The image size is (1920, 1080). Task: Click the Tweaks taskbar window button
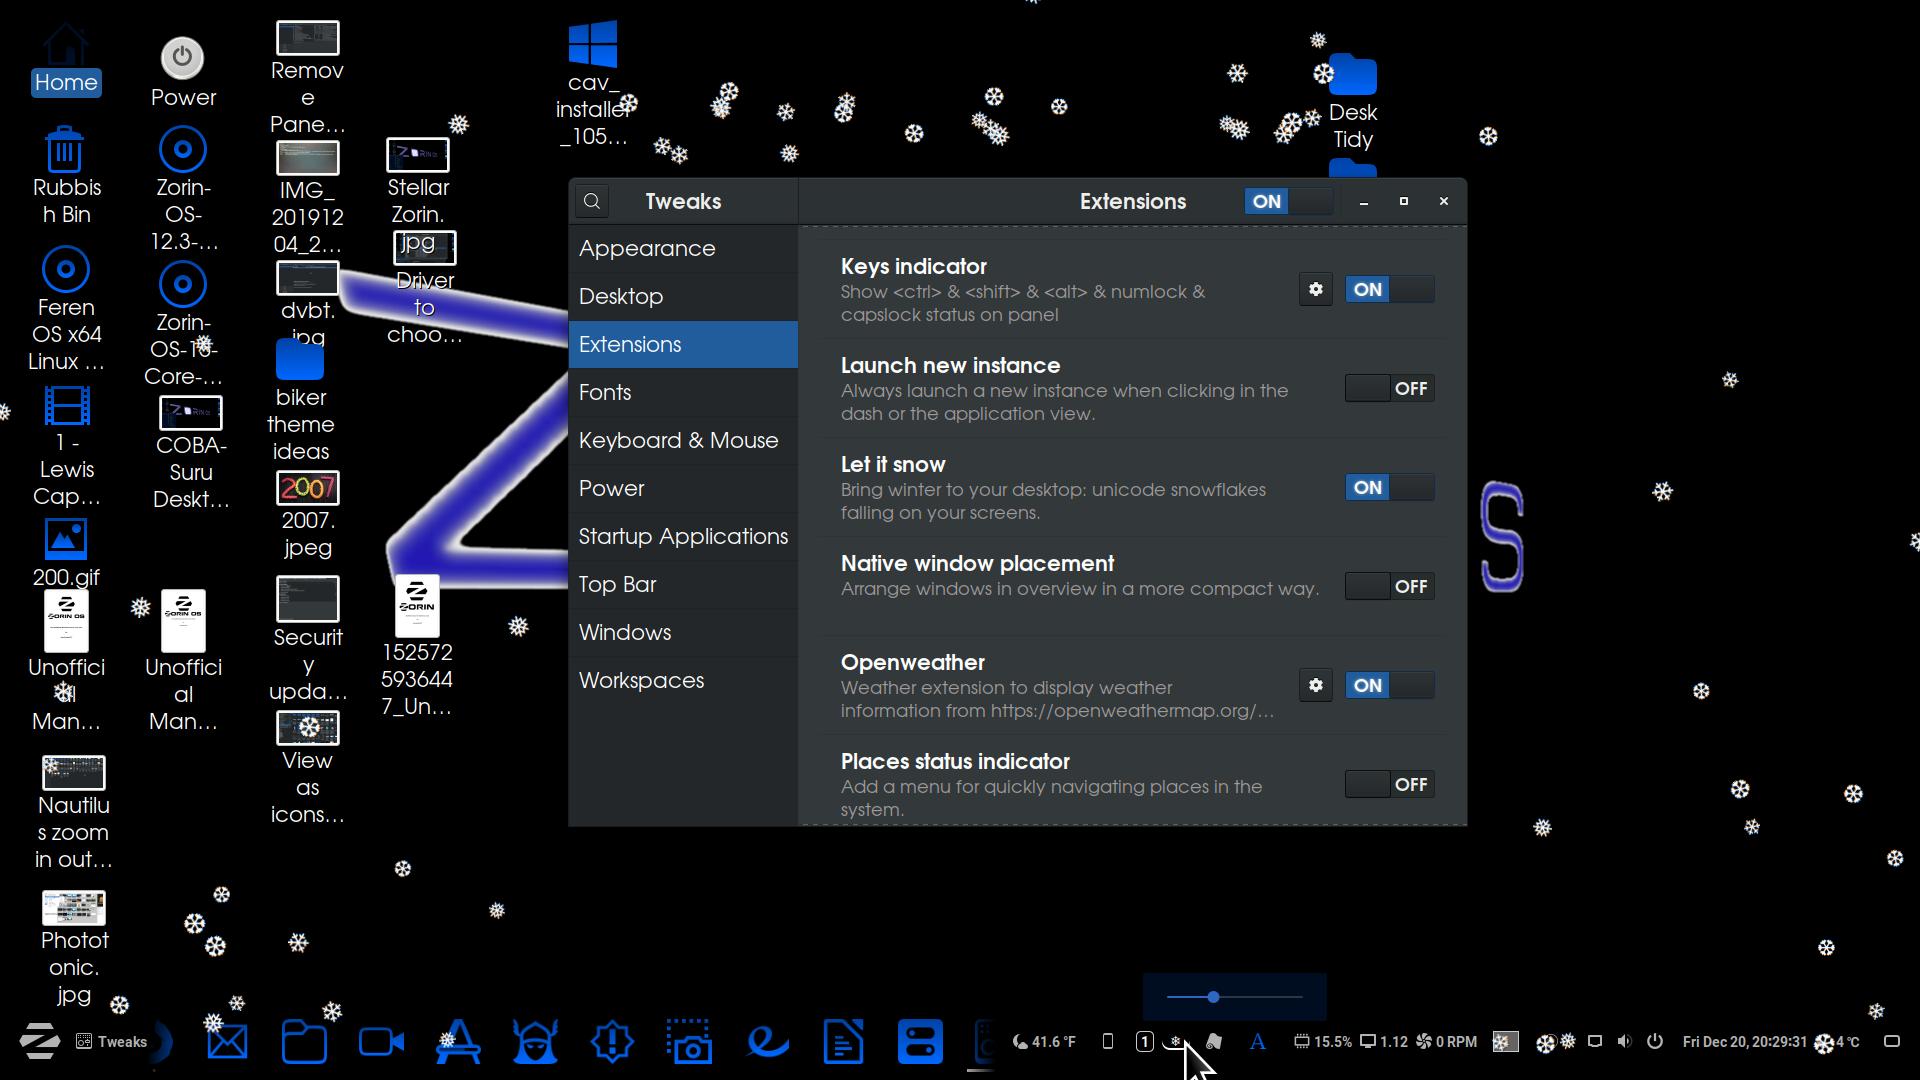pyautogui.click(x=112, y=1042)
